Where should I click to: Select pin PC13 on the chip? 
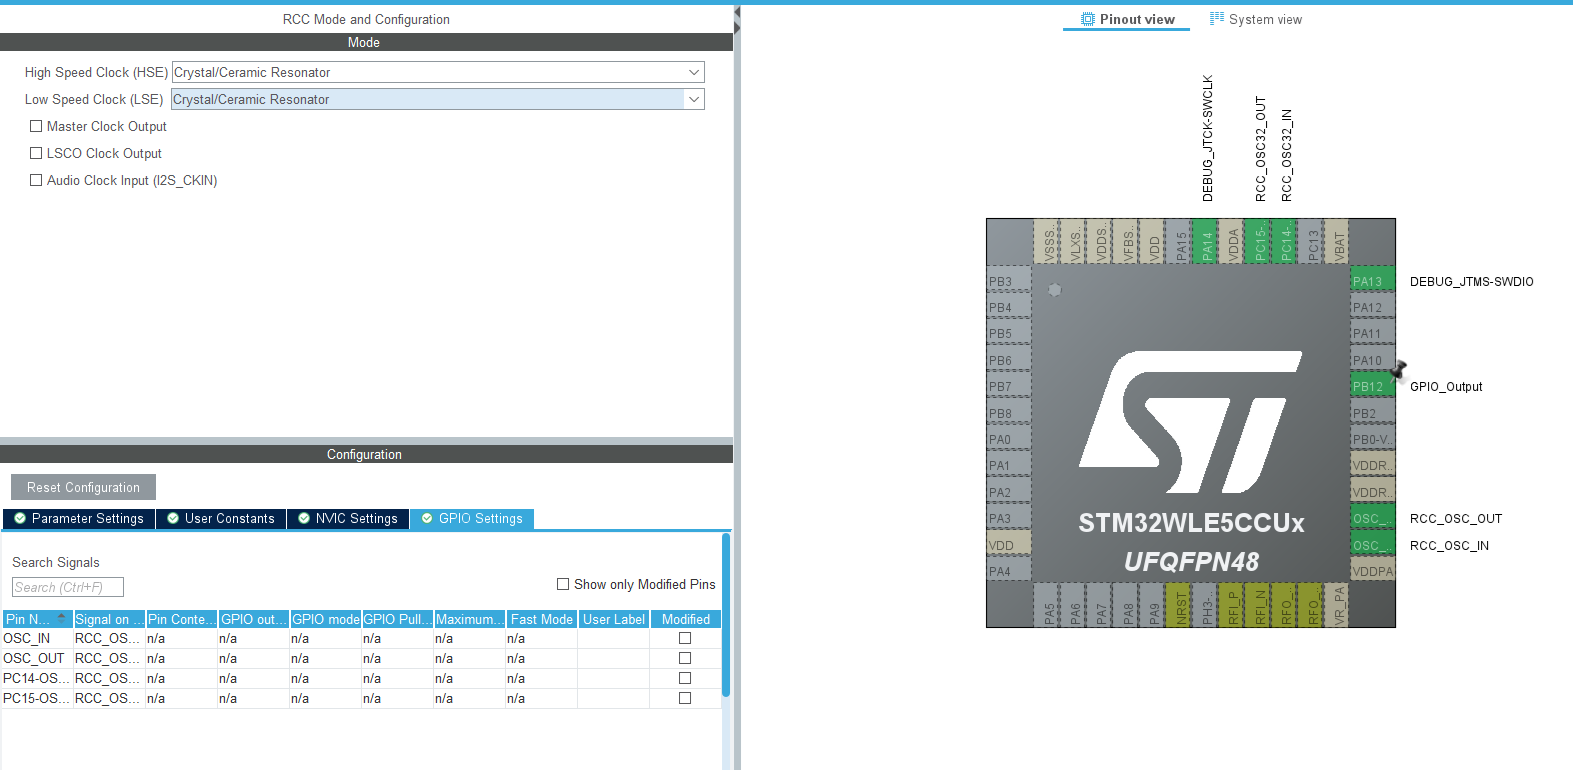point(1312,241)
